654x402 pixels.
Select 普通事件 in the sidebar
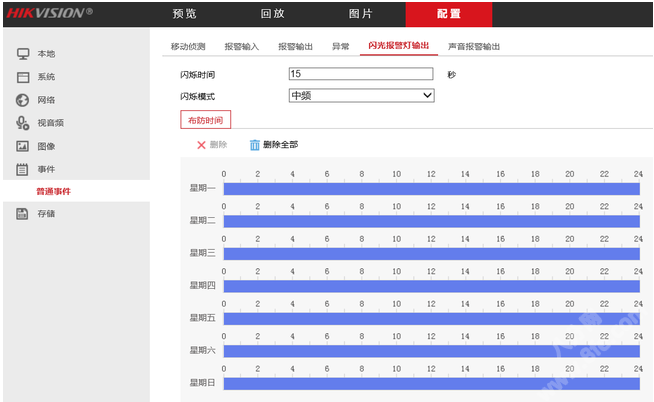coord(54,191)
